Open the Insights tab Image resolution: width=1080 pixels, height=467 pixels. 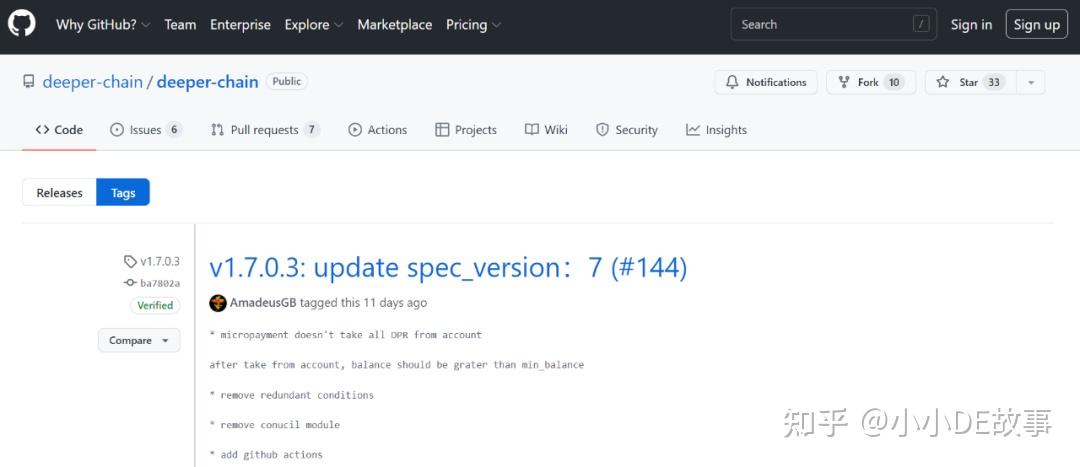coord(716,130)
